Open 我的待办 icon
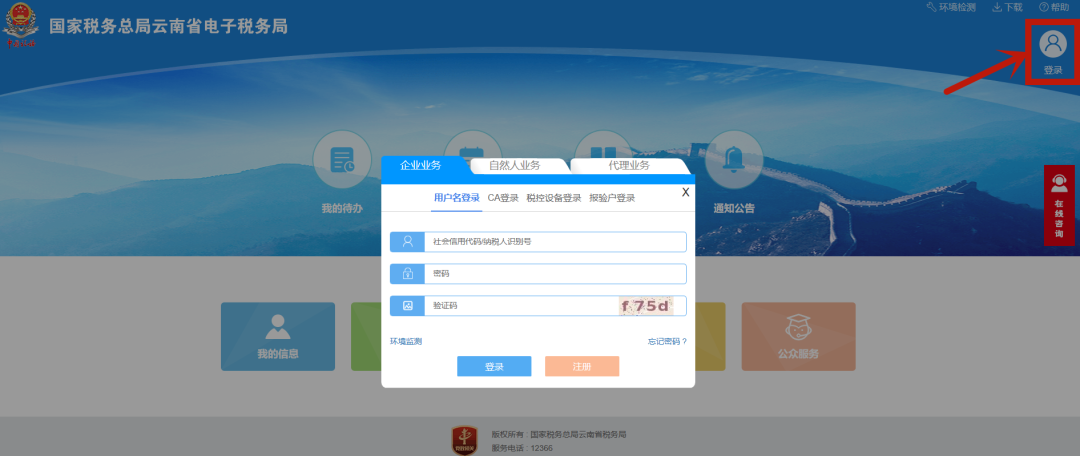1080x456 pixels. click(342, 159)
